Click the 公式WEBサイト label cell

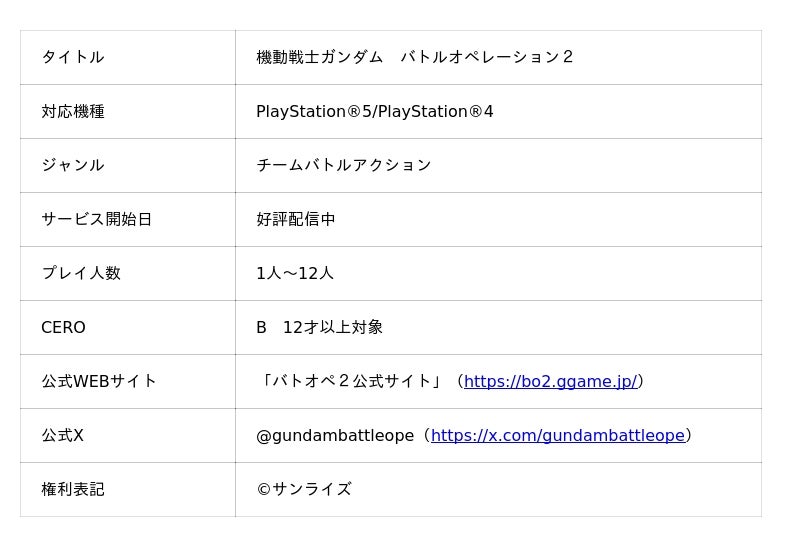99,381
